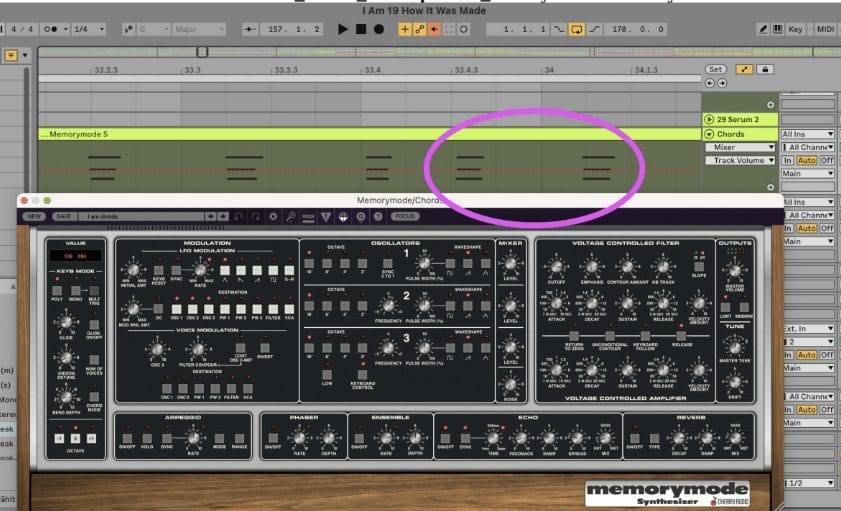The width and height of the screenshot is (841, 511).
Task: Open the Mixer automation device chooser
Action: (x=740, y=147)
